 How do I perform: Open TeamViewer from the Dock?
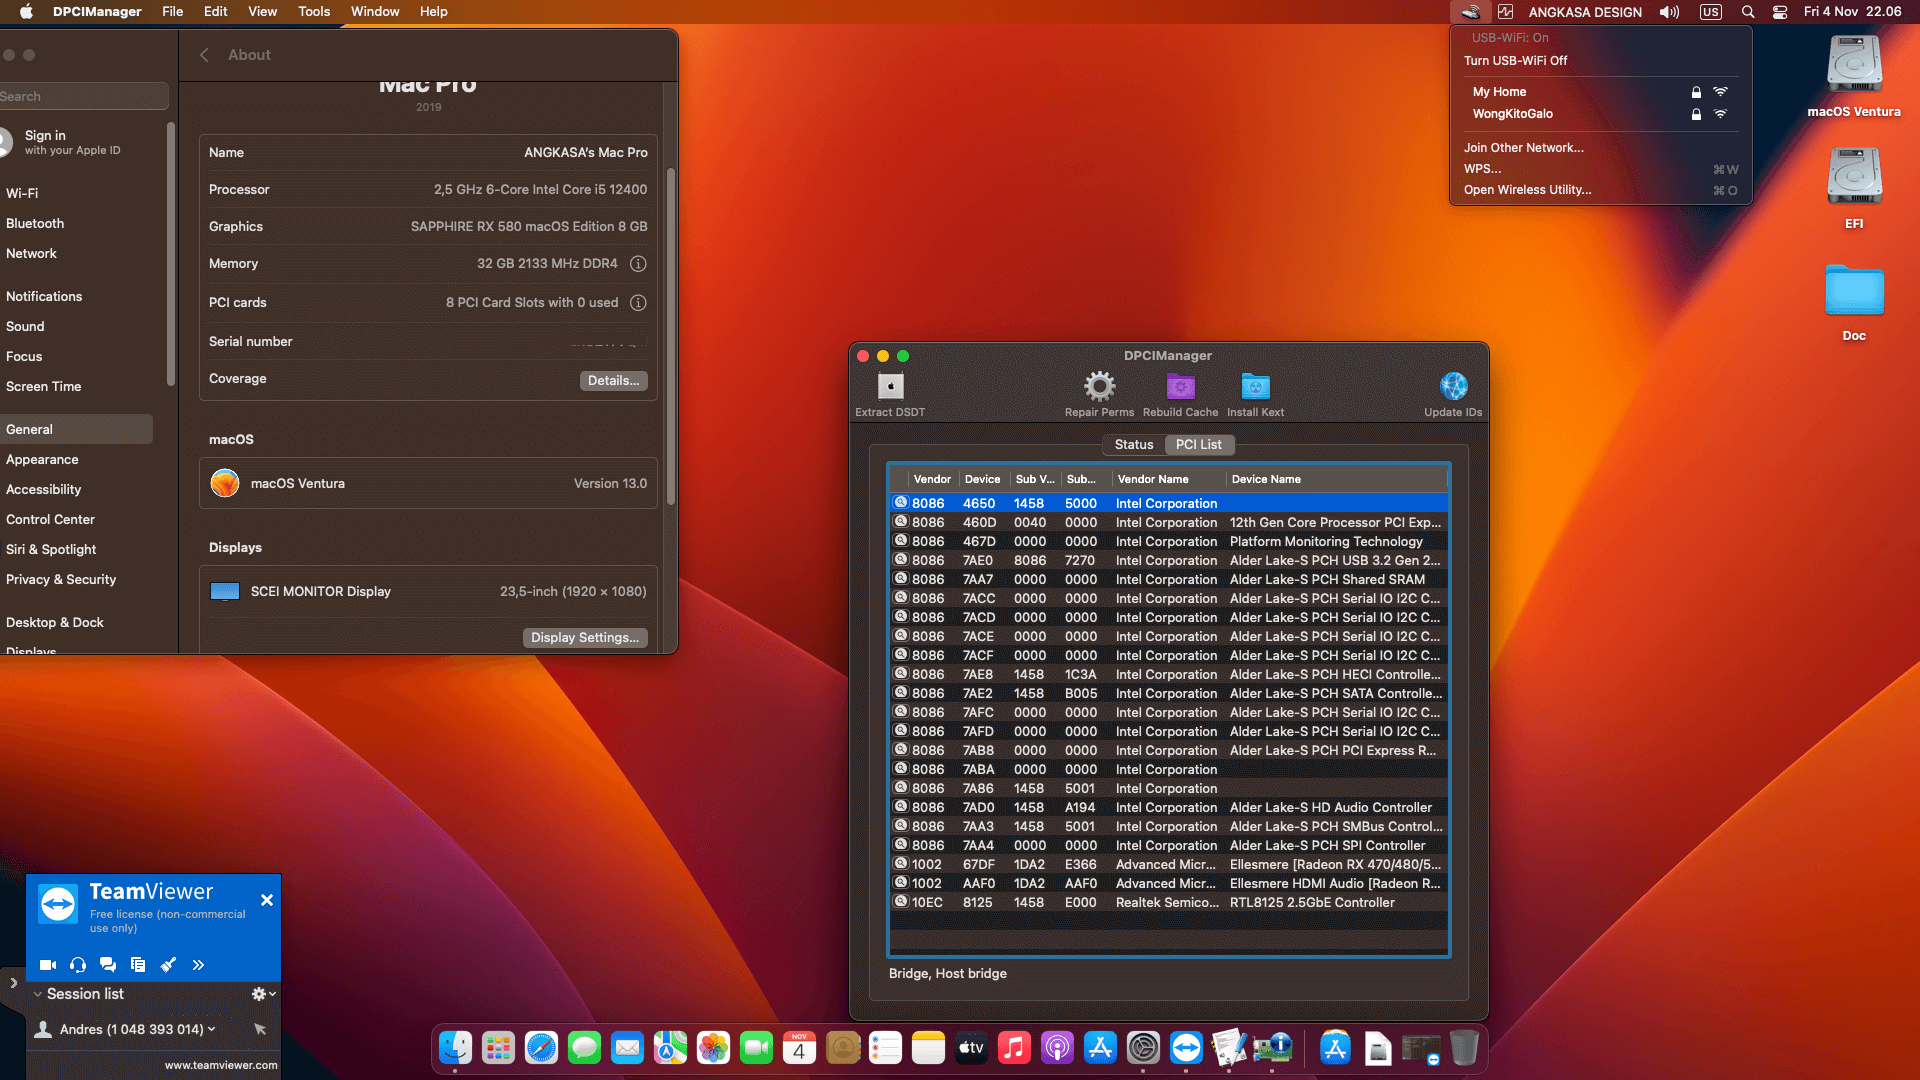pyautogui.click(x=1186, y=1047)
